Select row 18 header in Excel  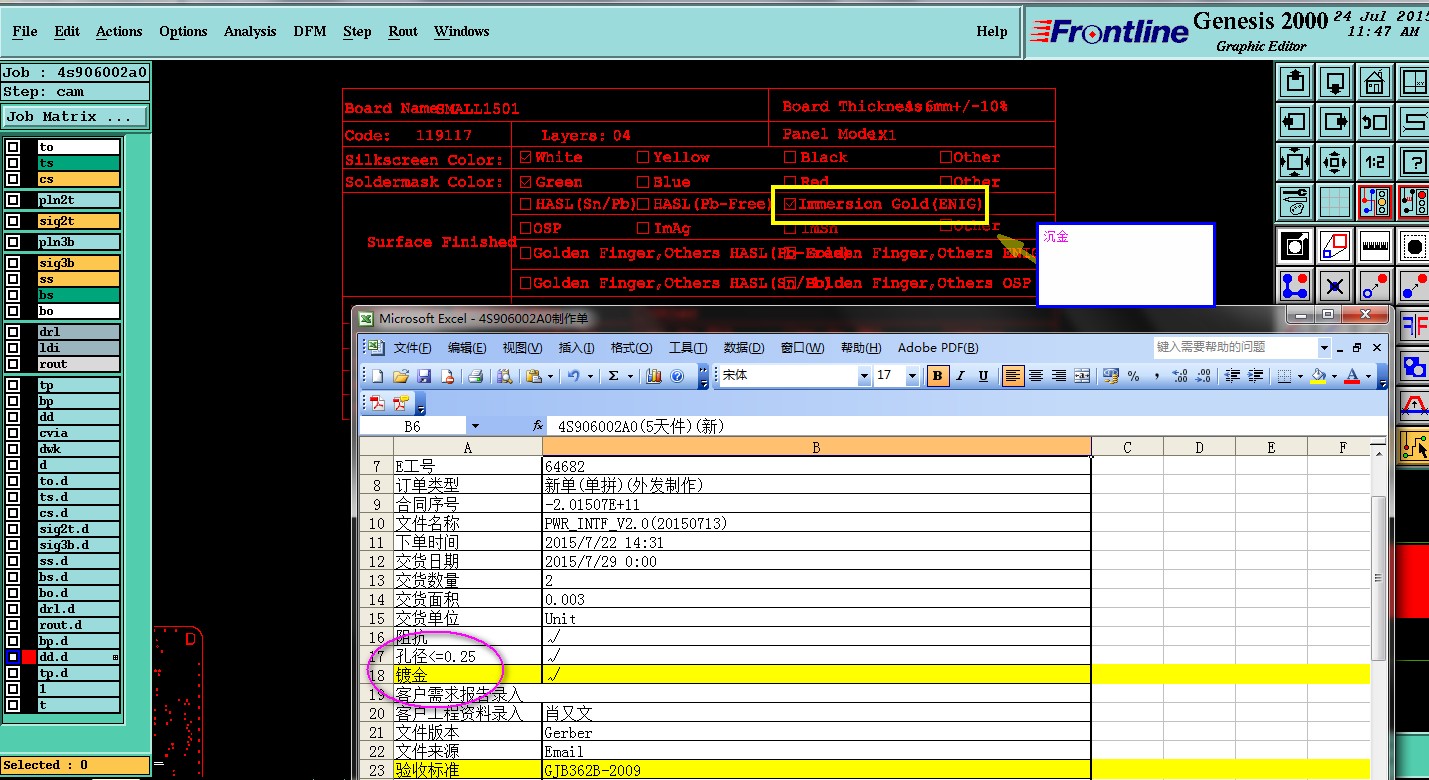[376, 675]
